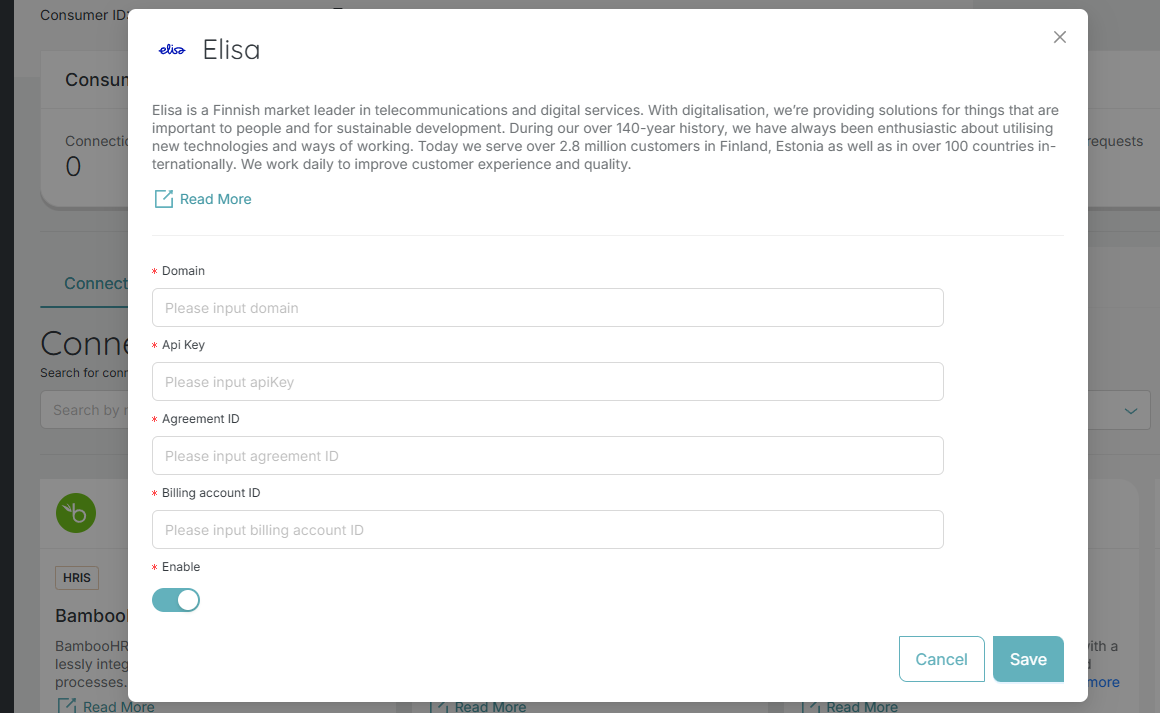
Task: Toggle the Enable switch off
Action: (x=176, y=600)
